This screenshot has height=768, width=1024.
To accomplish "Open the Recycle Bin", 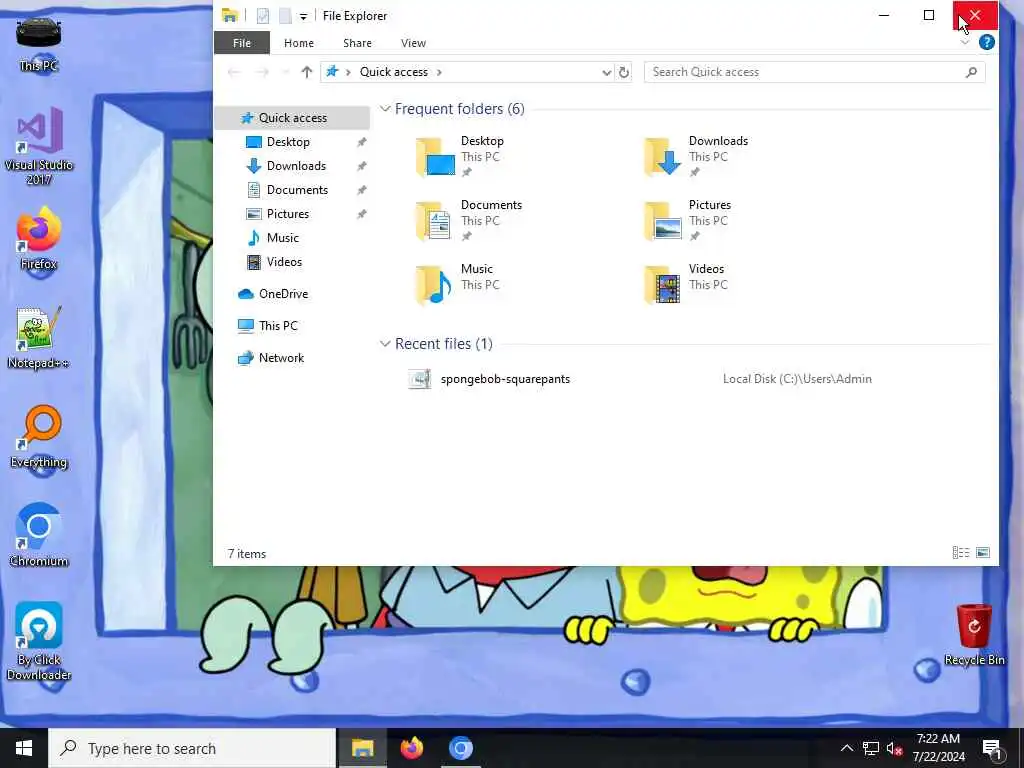I will click(974, 635).
